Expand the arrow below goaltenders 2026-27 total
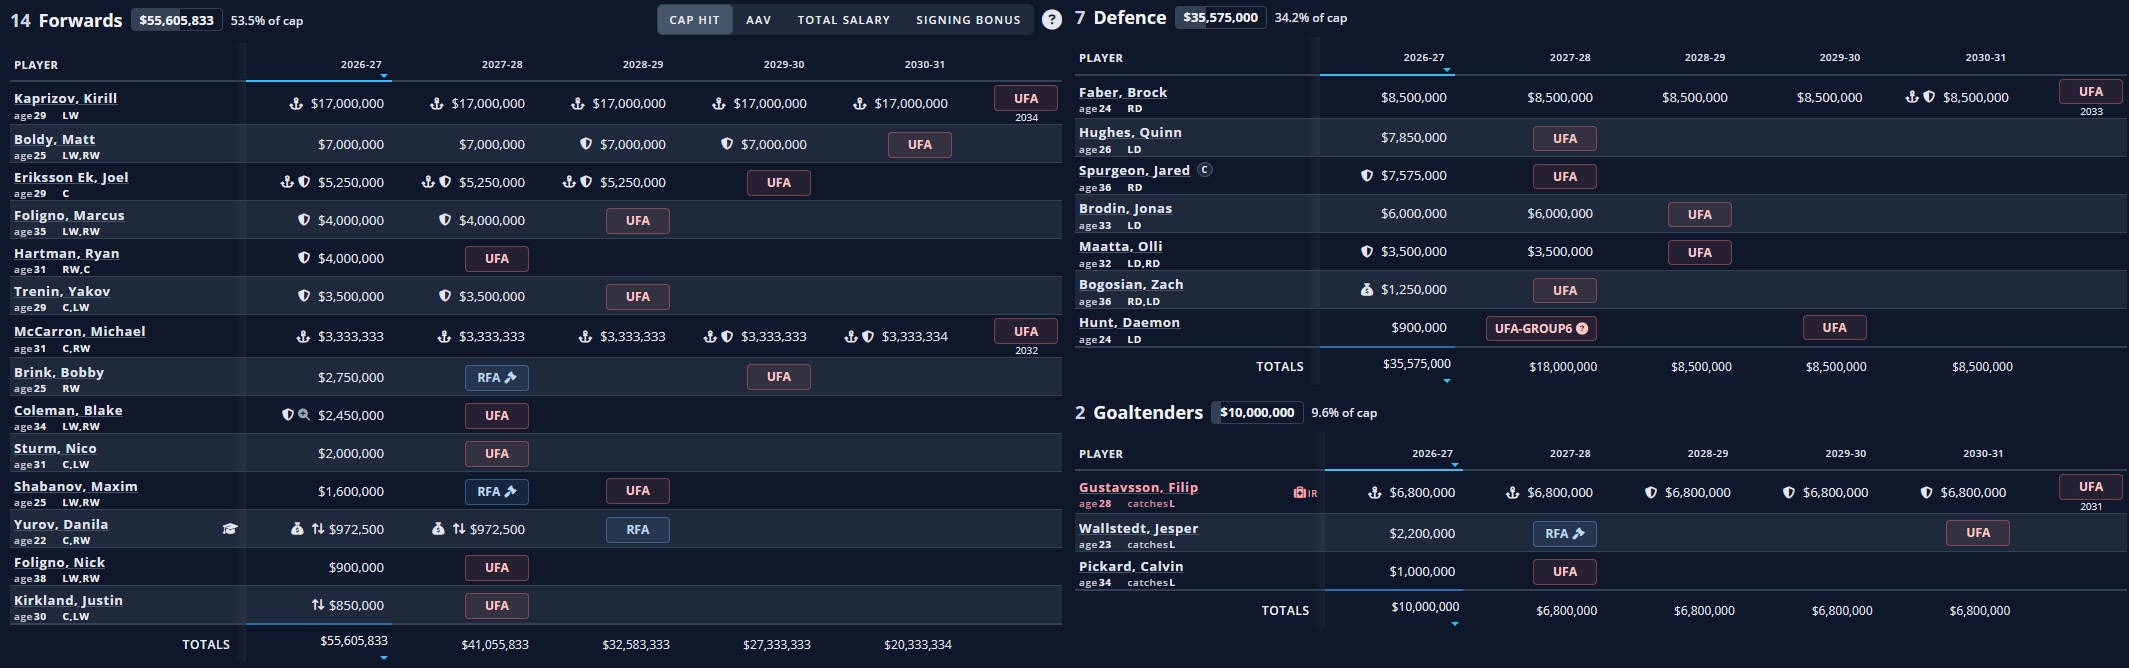 pyautogui.click(x=1454, y=624)
